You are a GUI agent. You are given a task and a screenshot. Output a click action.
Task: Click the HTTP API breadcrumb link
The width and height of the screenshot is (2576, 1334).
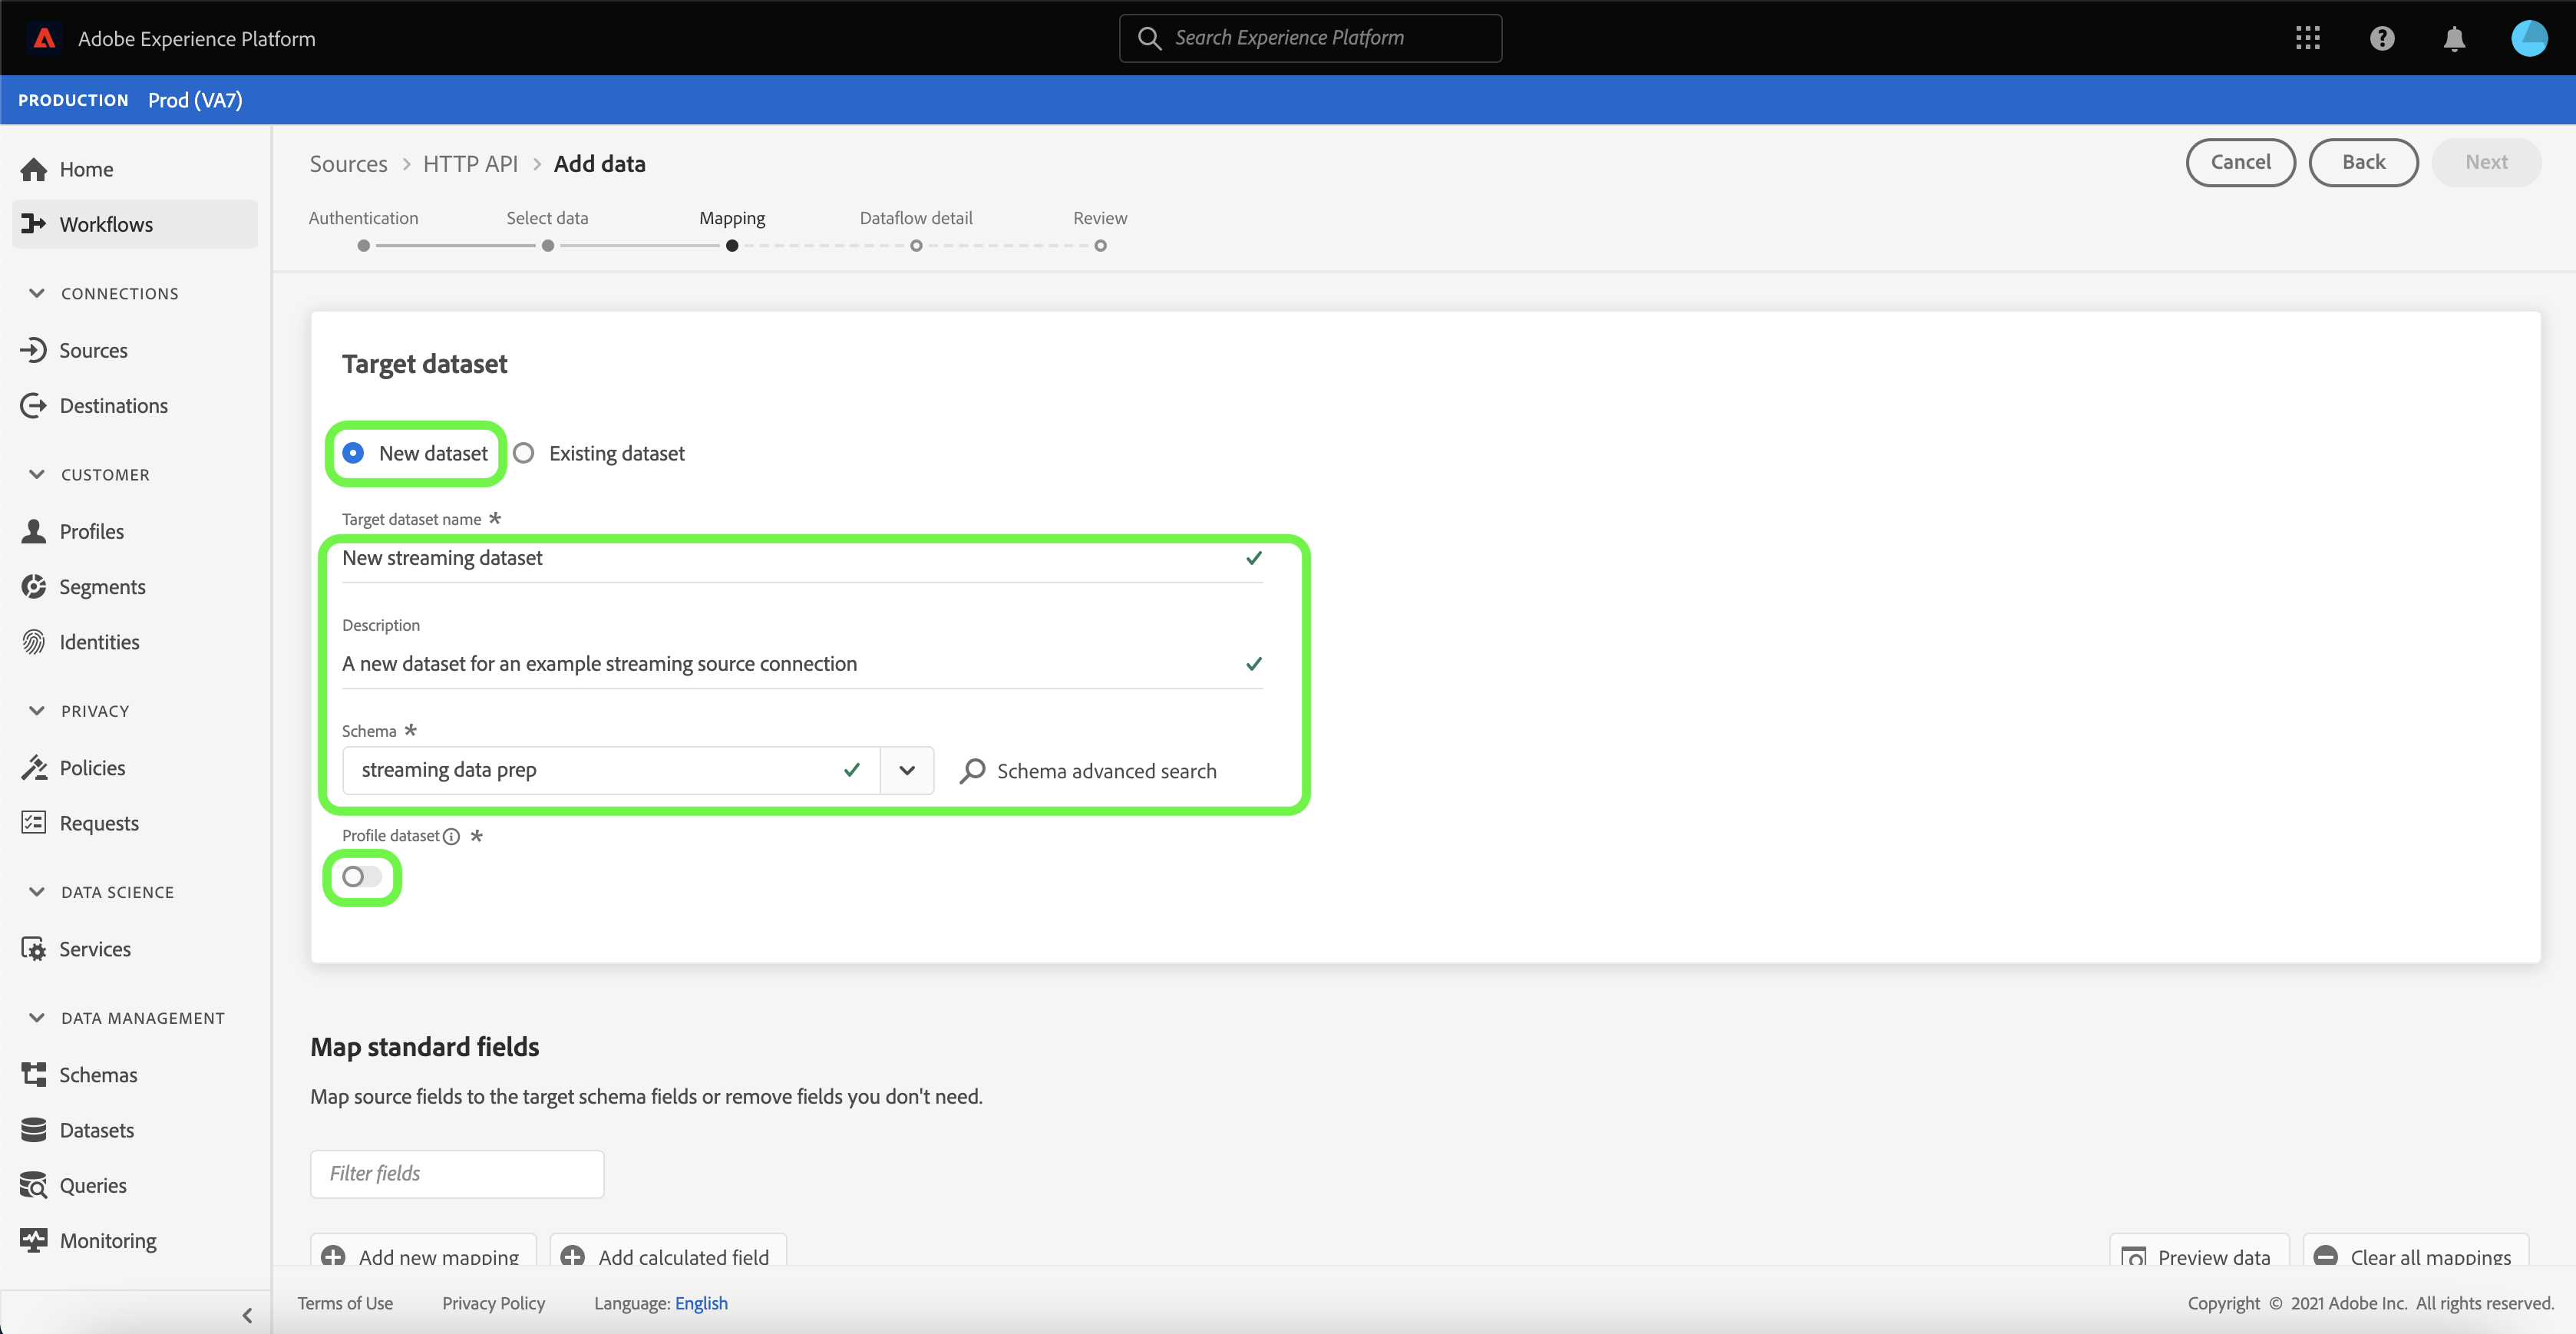point(470,164)
